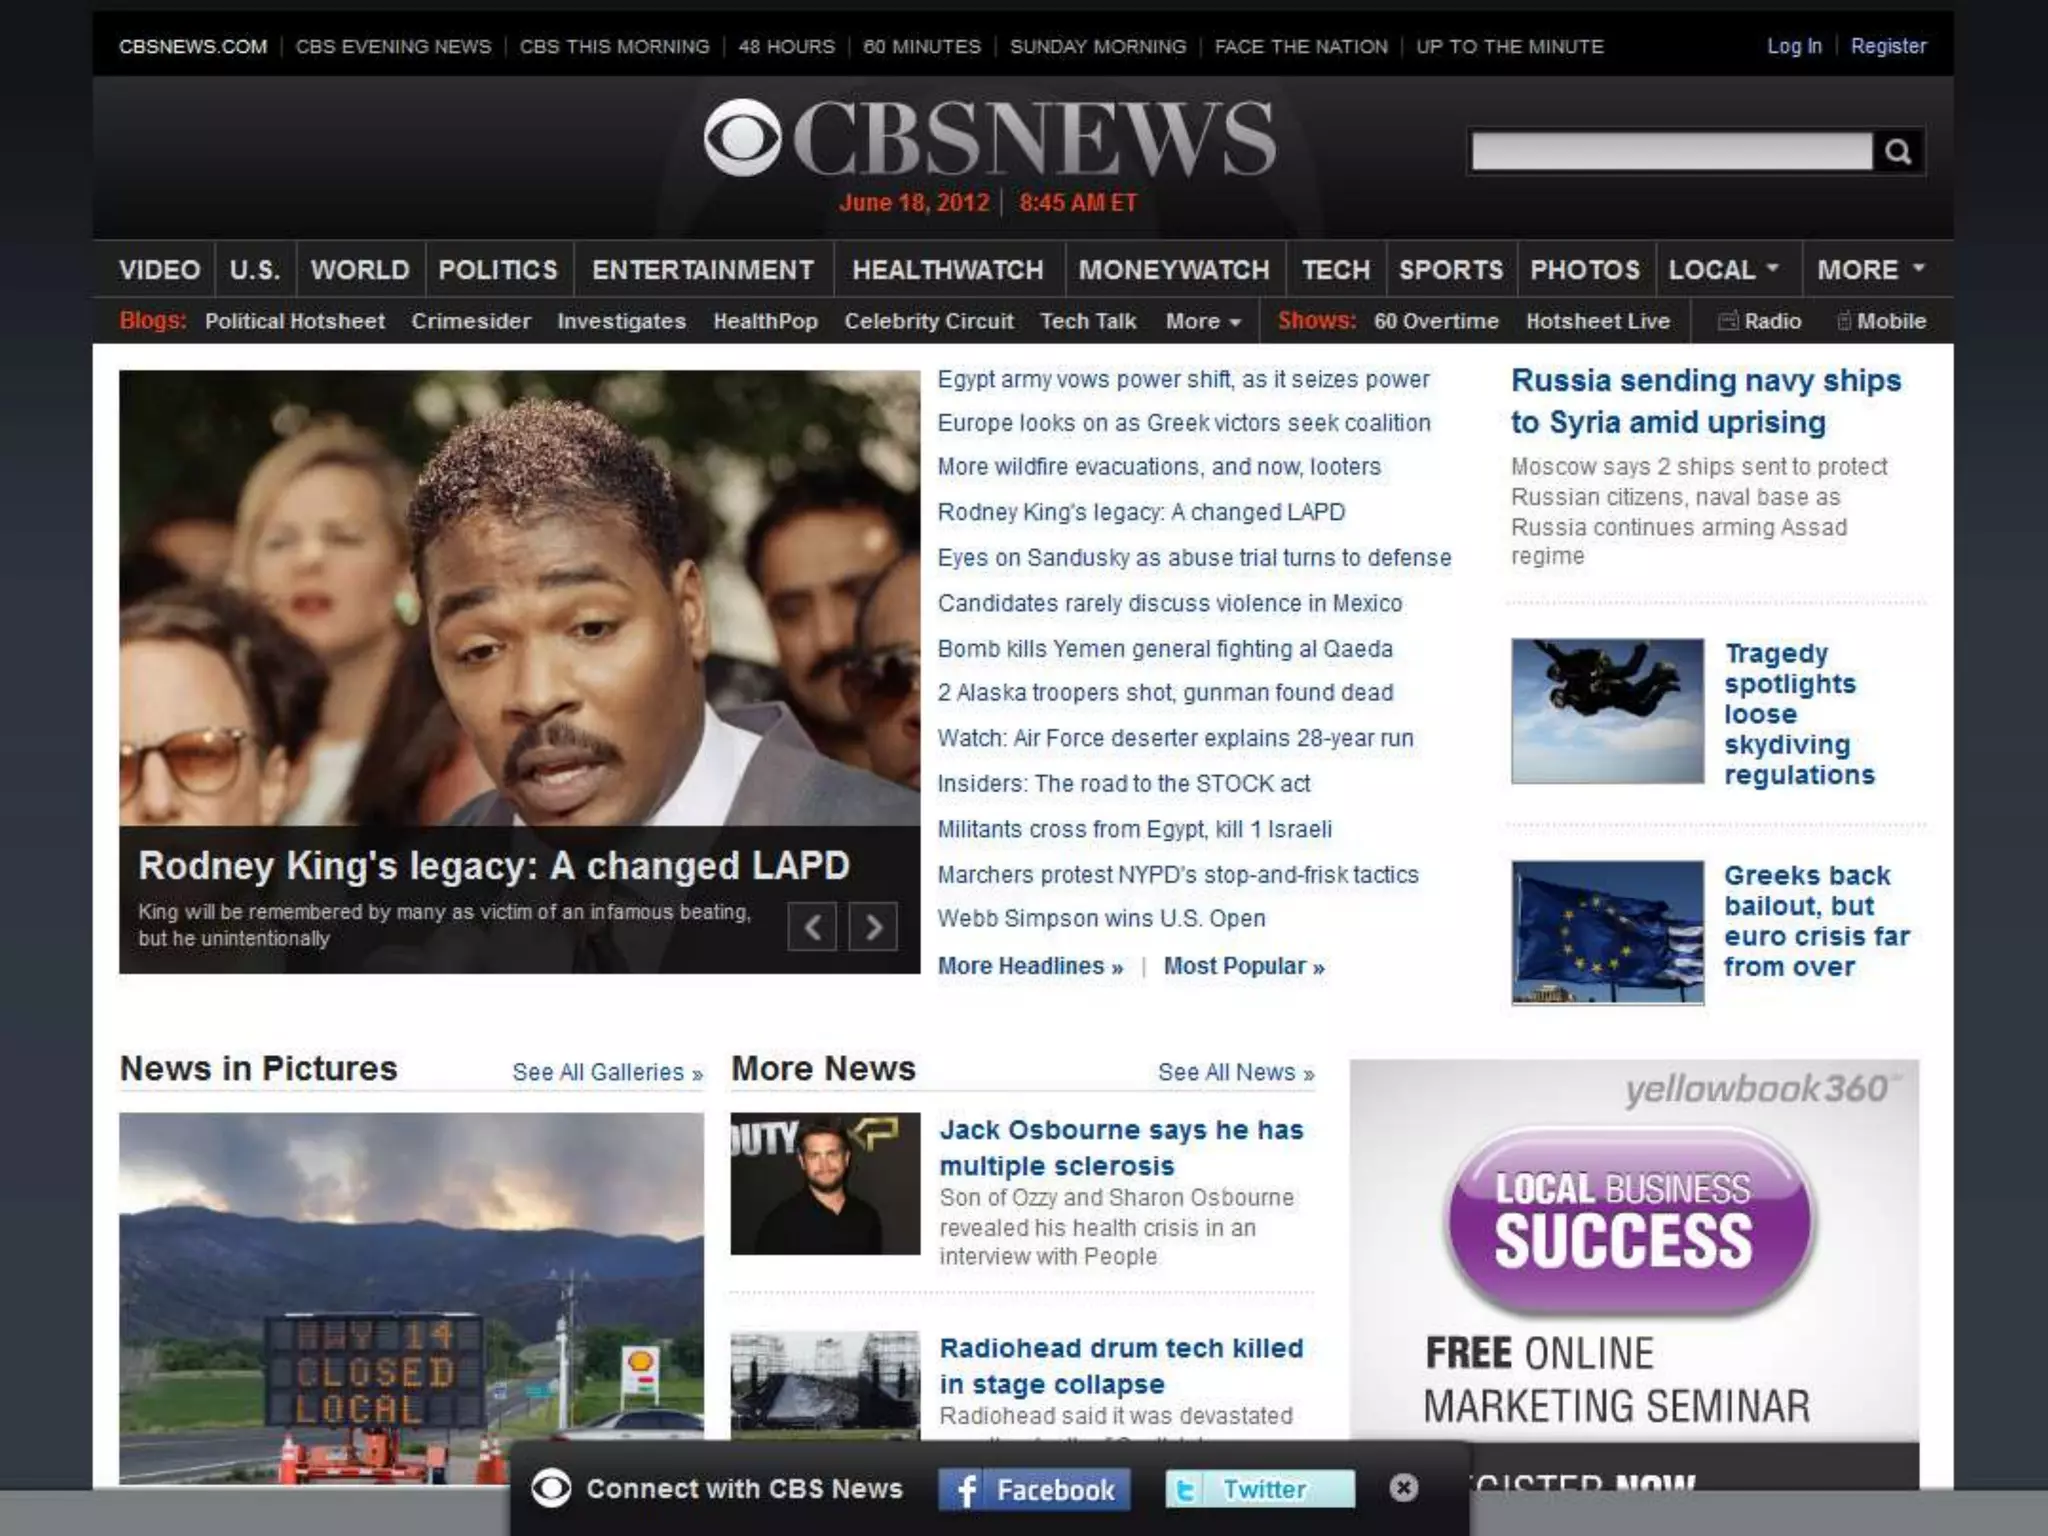Click the Log In link

coord(1794,46)
